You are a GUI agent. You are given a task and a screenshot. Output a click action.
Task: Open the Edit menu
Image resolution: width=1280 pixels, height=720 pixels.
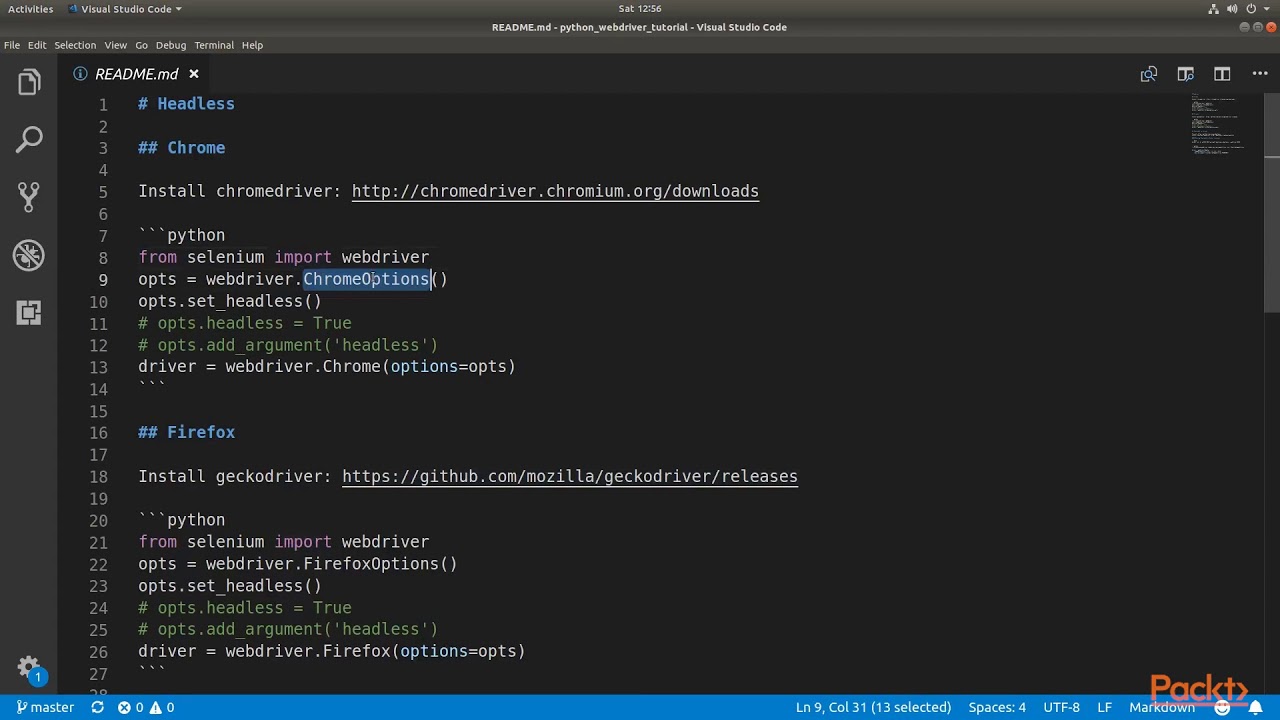click(x=37, y=45)
